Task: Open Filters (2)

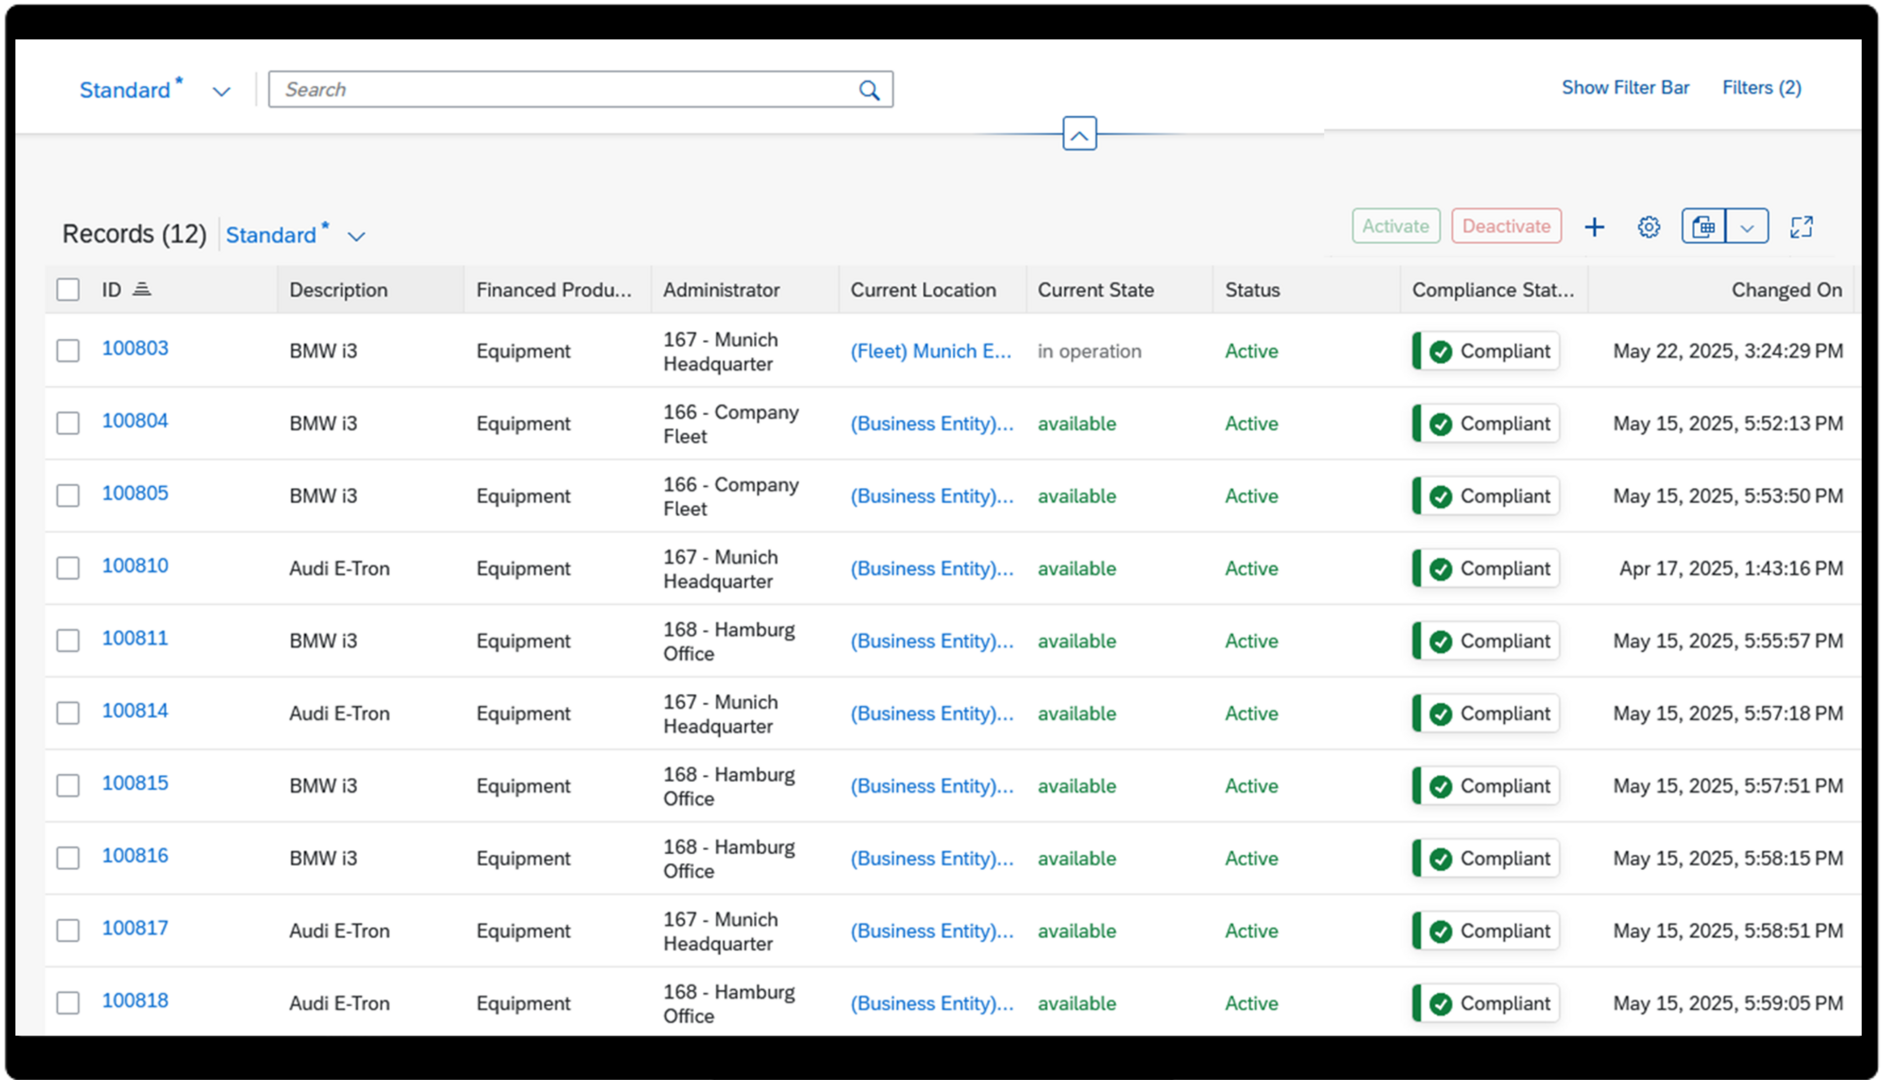Action: click(x=1761, y=88)
